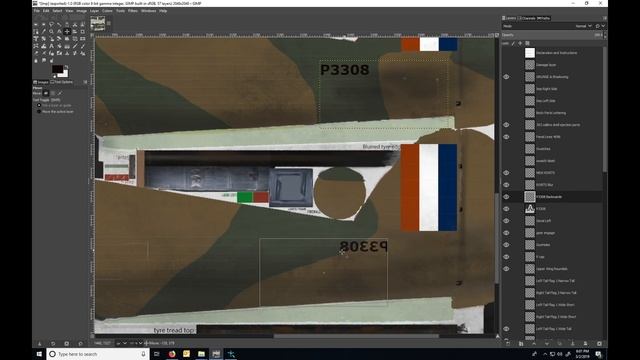The image size is (640, 360).
Task: Select the Color Picker tool
Action: [44, 31]
